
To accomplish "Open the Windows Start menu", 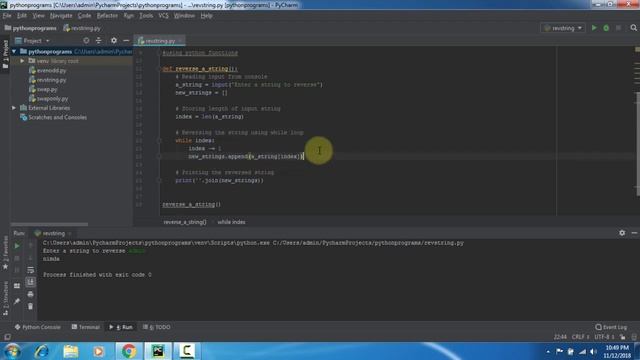I will tap(12, 351).
